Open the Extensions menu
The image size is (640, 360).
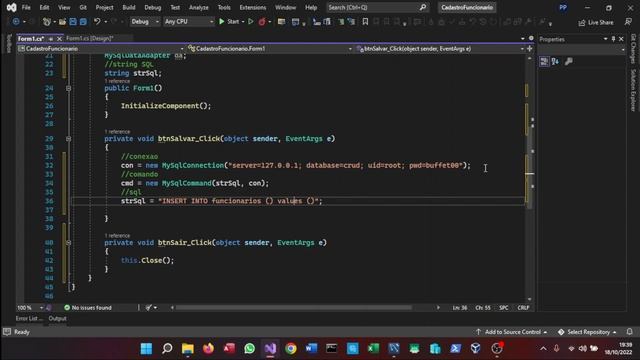pyautogui.click(x=253, y=7)
